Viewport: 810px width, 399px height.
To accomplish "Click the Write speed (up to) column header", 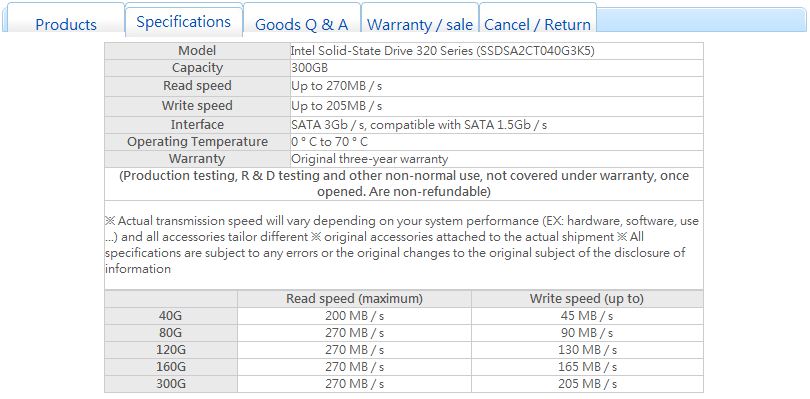I will [587, 299].
